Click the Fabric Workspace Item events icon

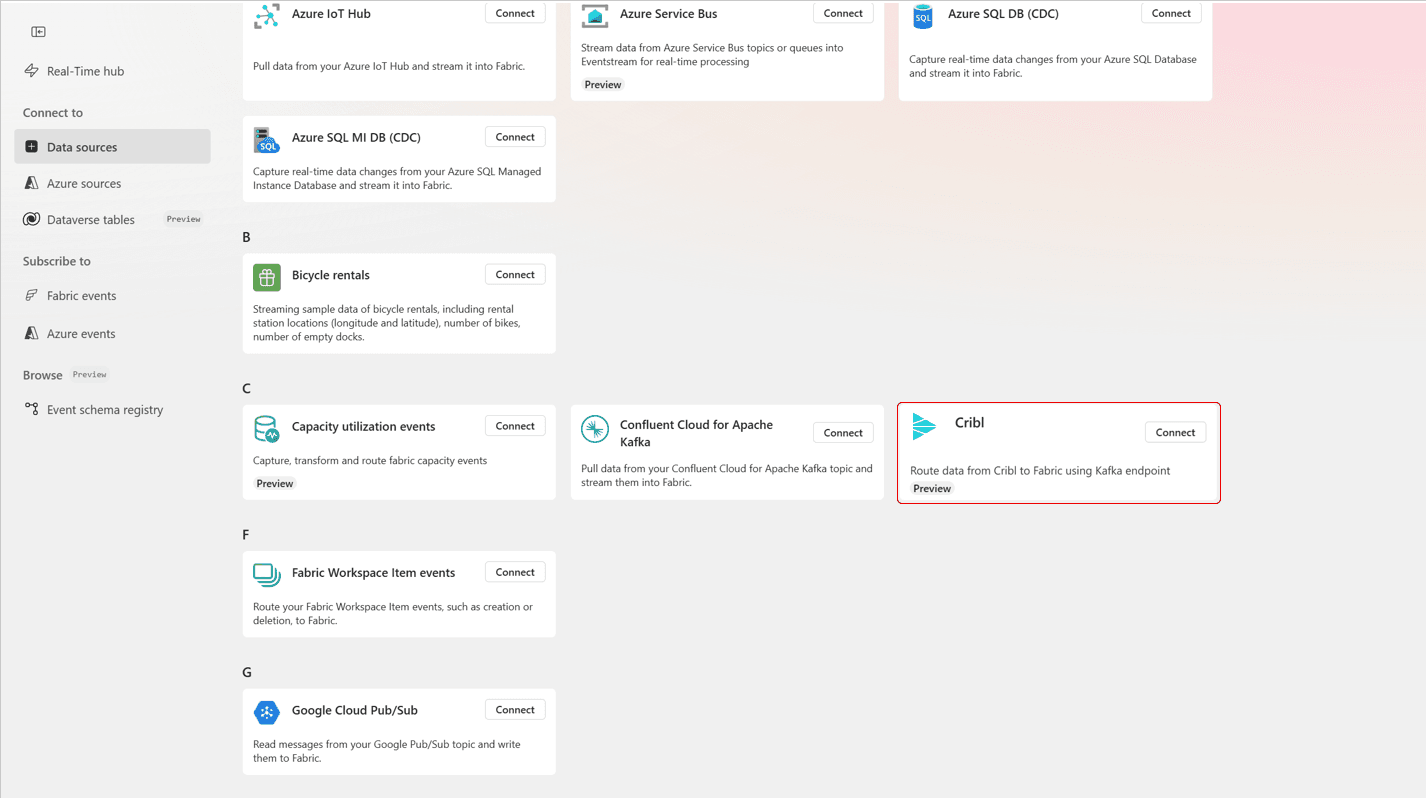[x=267, y=575]
